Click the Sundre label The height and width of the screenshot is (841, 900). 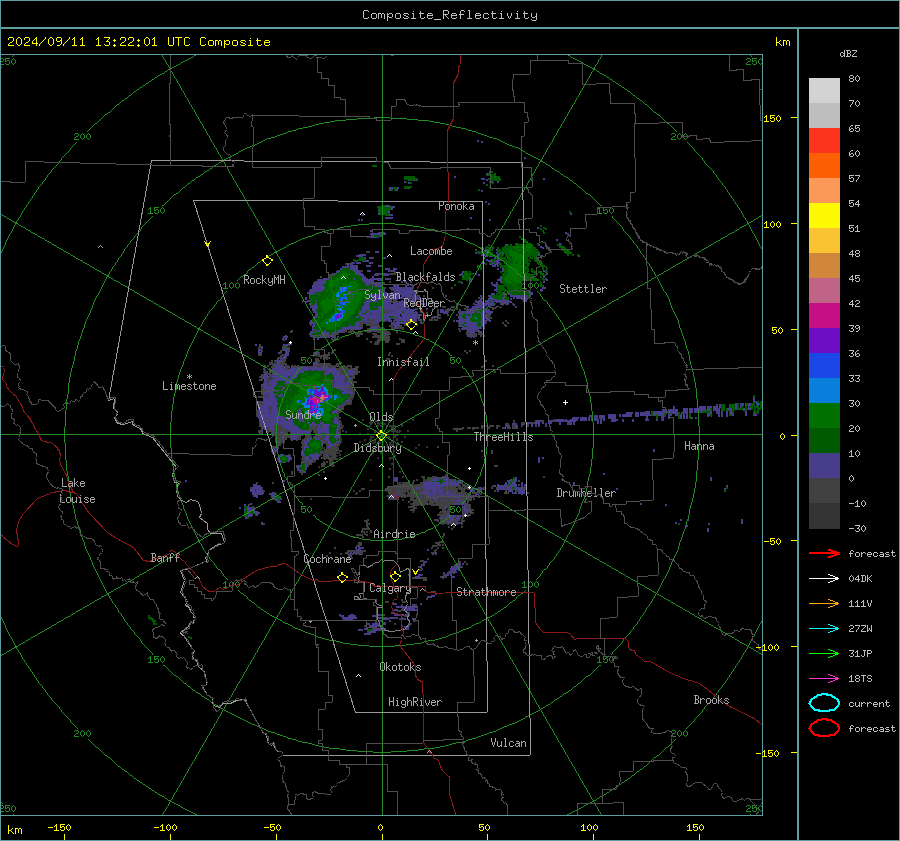click(303, 414)
